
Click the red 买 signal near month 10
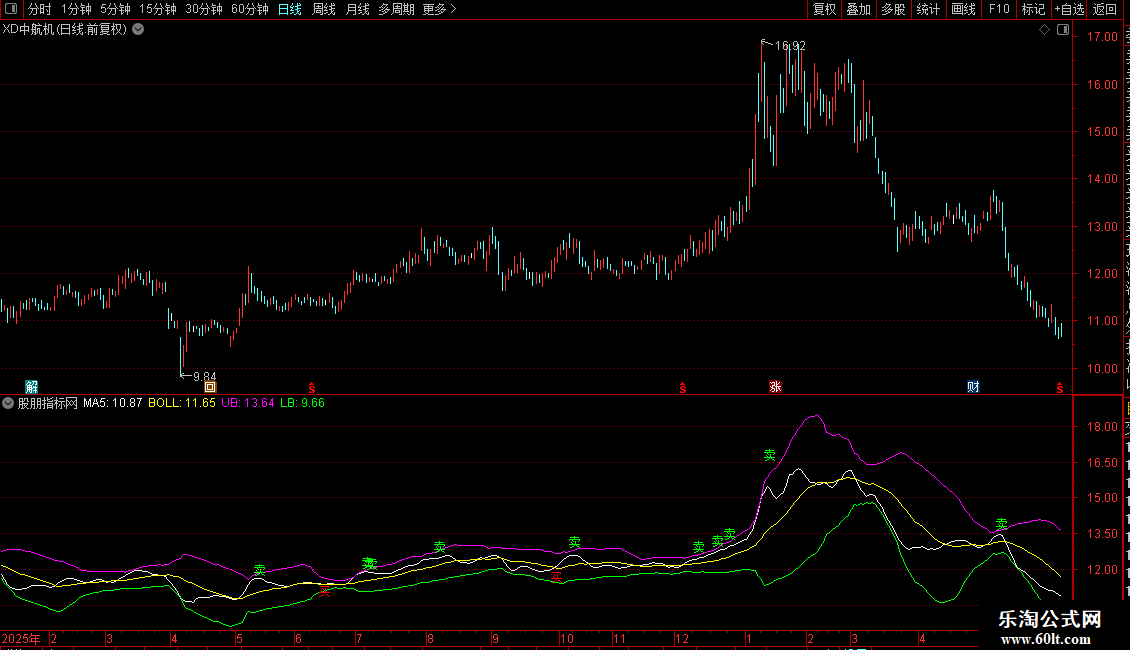556,576
